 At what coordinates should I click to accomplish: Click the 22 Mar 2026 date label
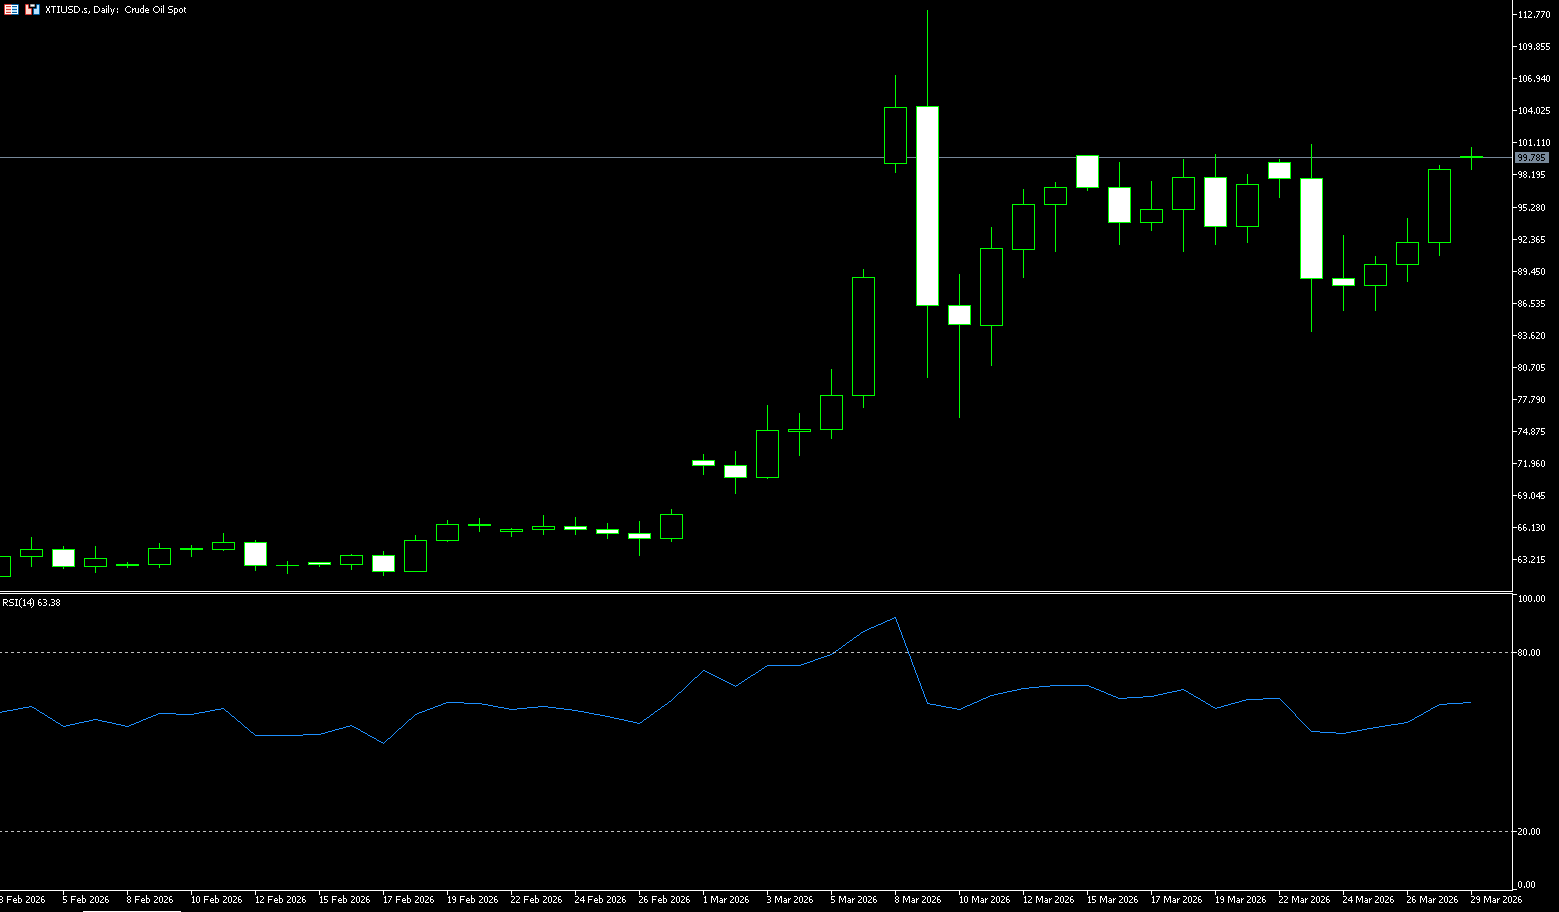pyautogui.click(x=1304, y=900)
